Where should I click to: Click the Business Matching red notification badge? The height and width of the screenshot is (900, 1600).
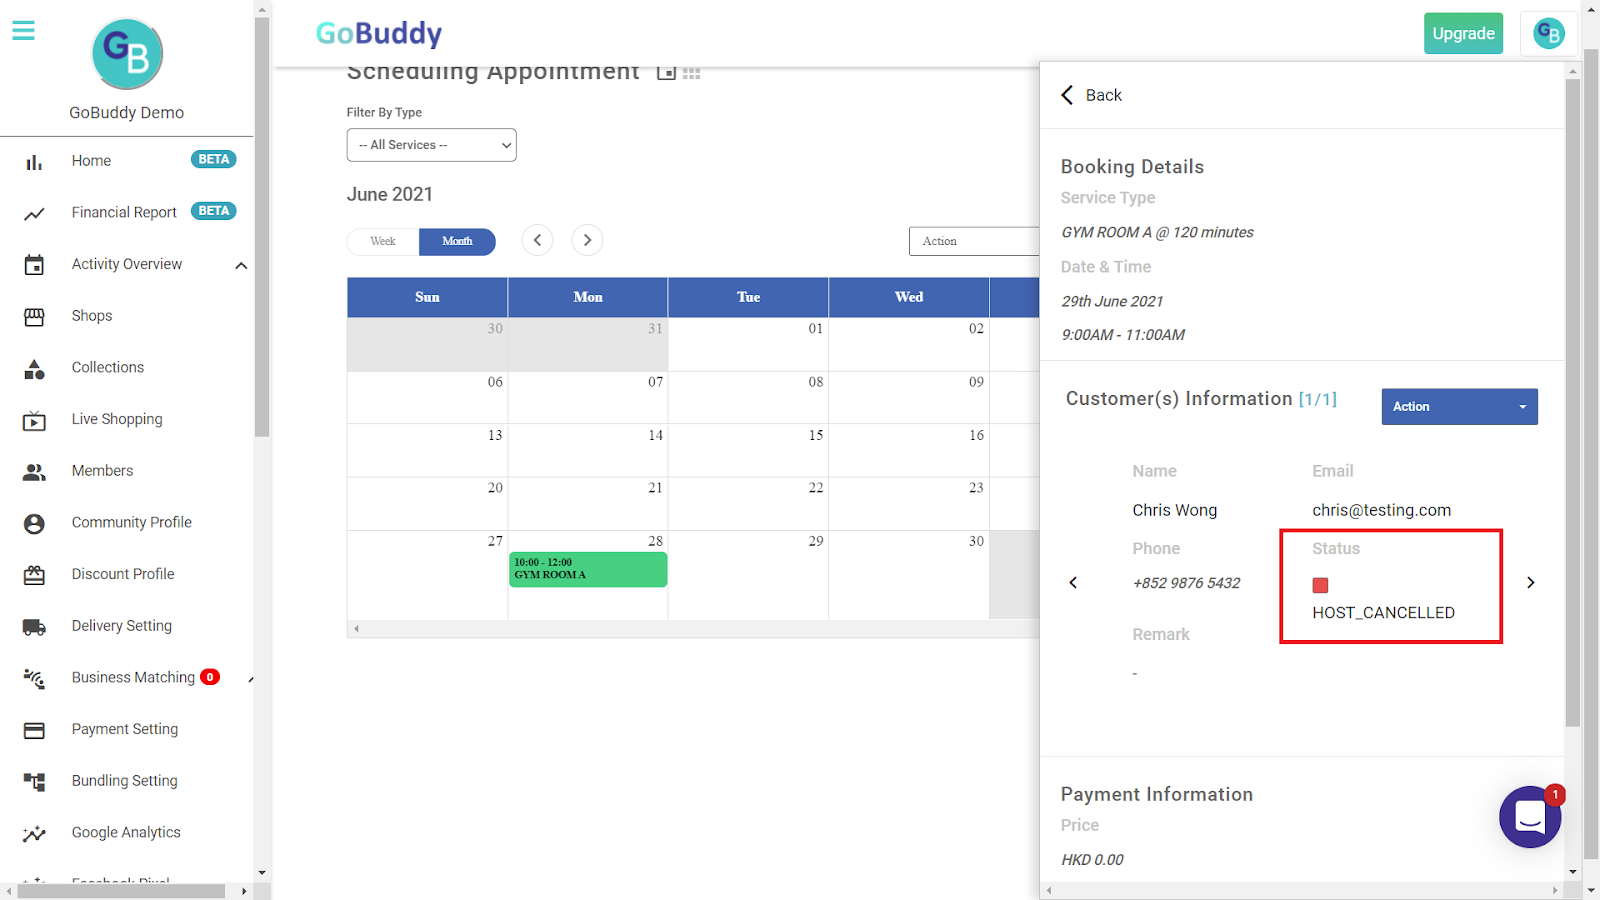coord(210,677)
